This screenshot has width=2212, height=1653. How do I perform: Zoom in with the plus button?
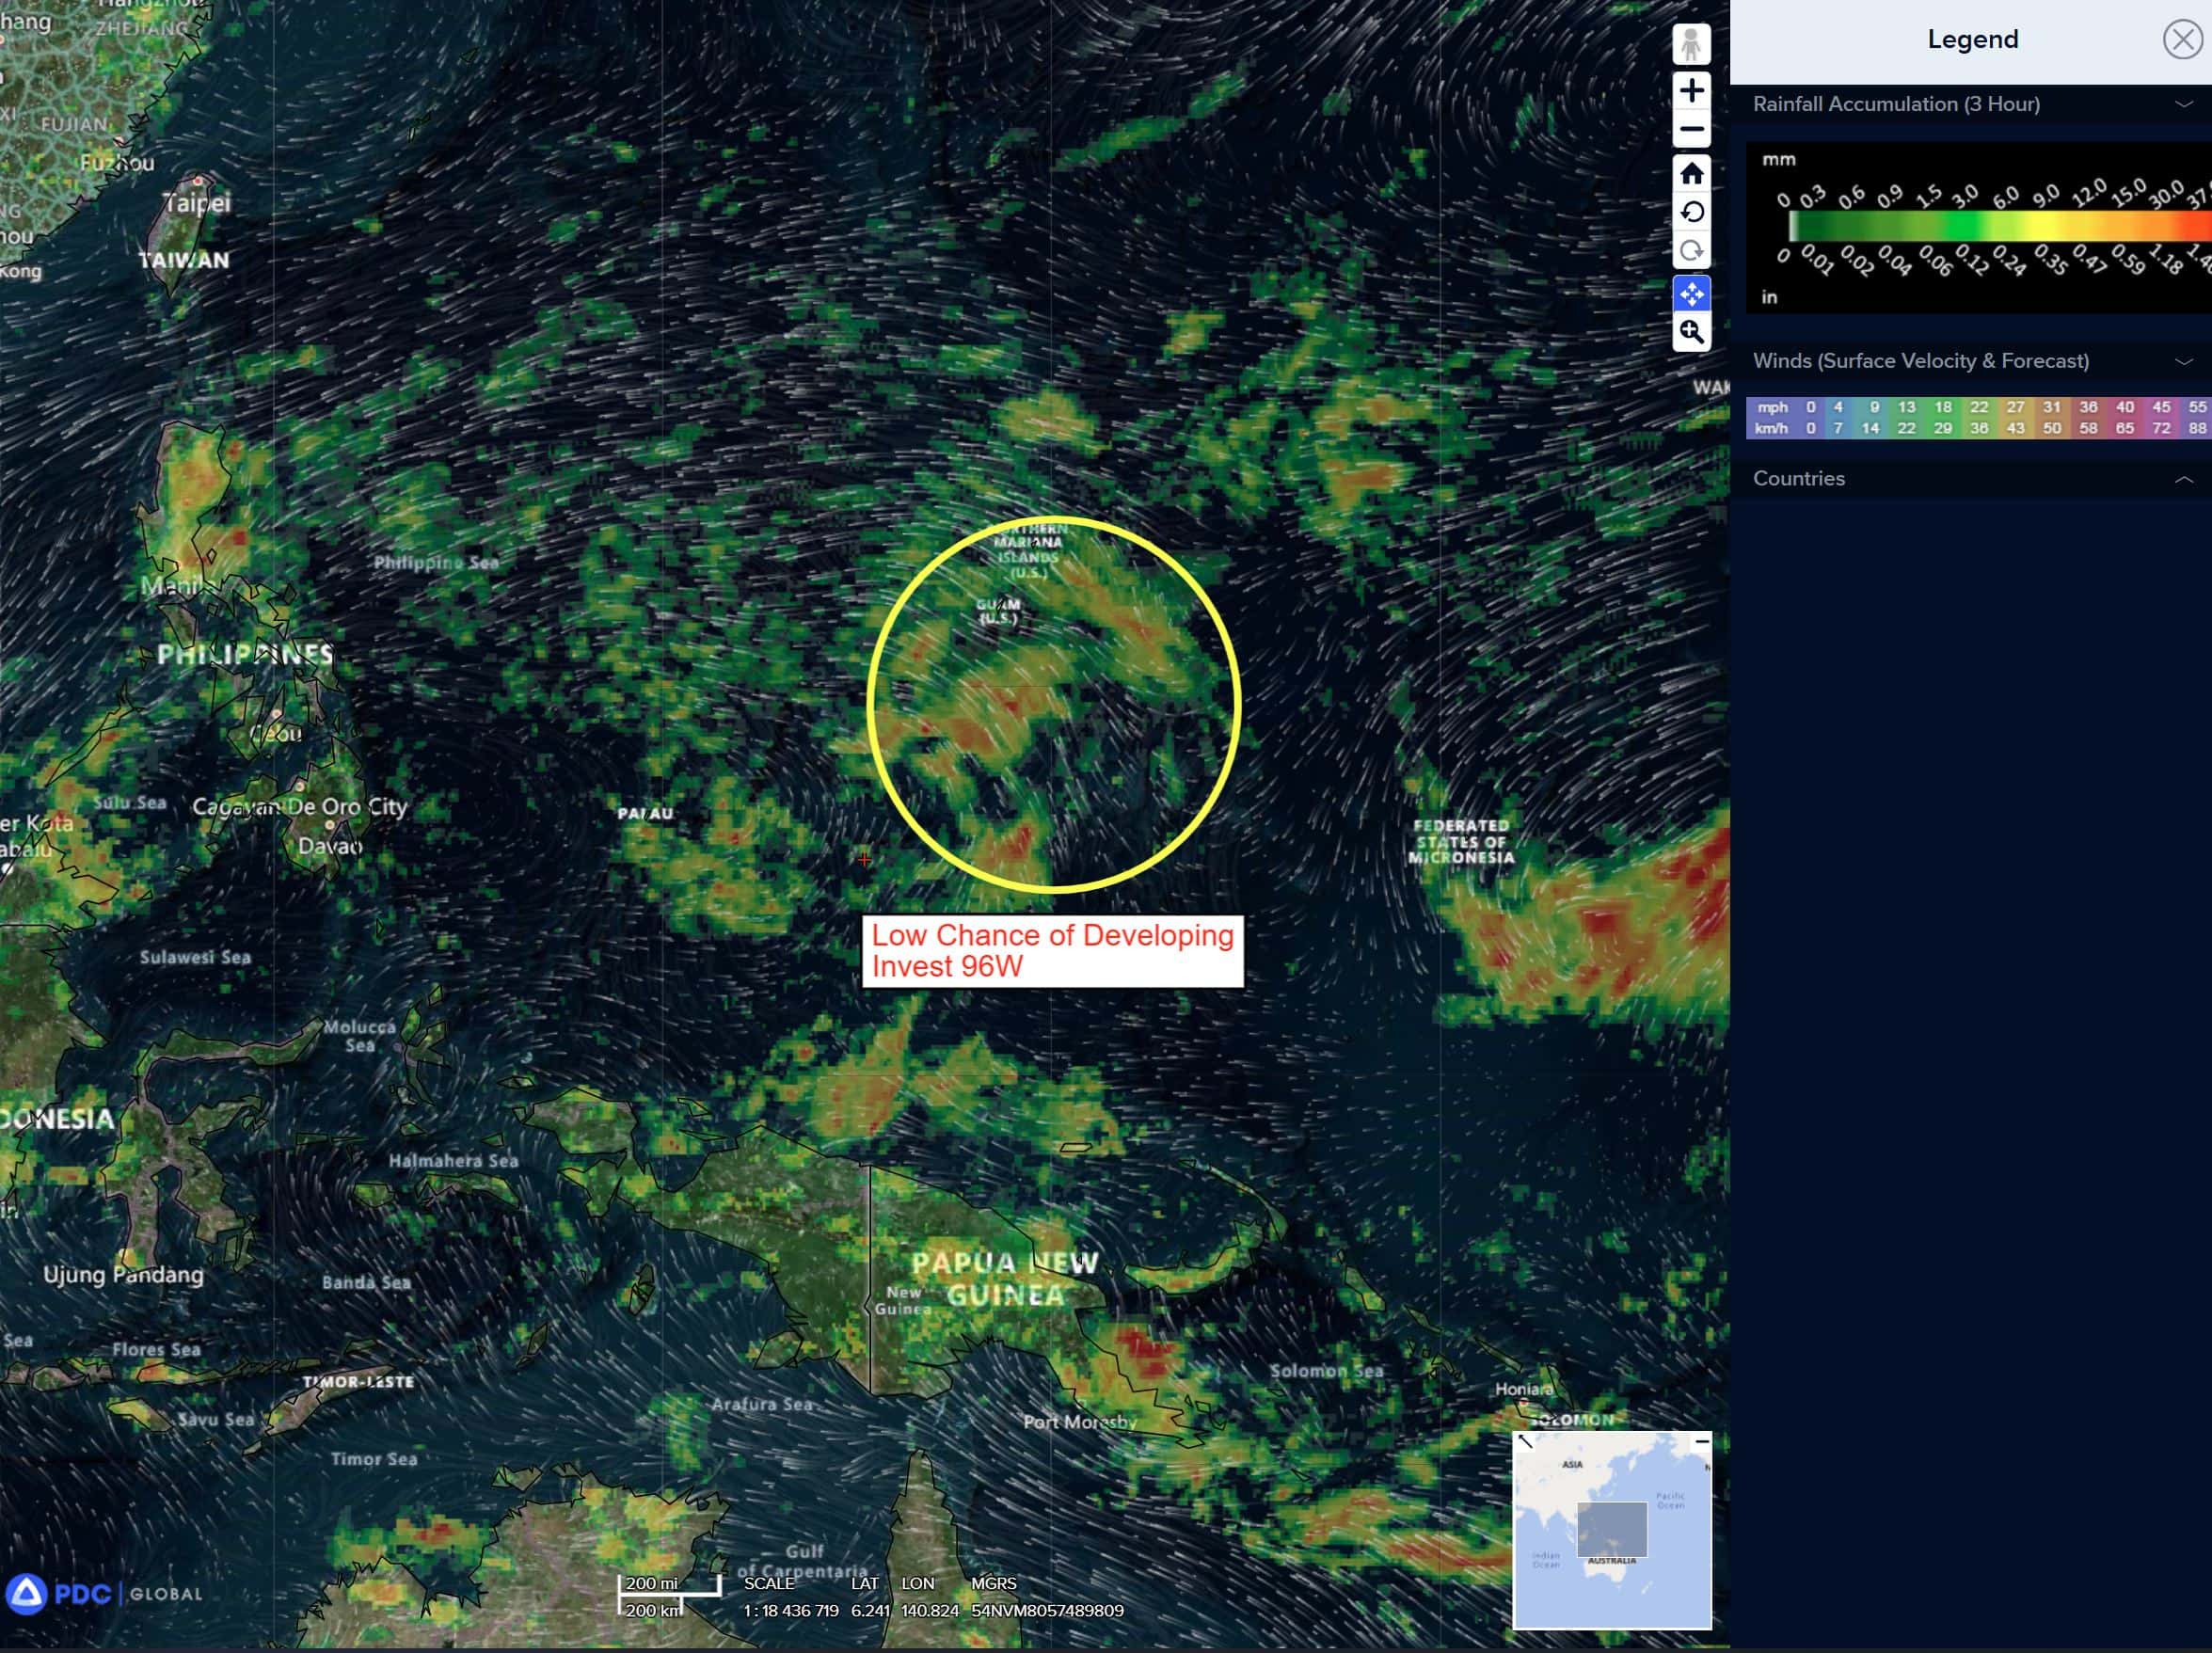point(1691,91)
